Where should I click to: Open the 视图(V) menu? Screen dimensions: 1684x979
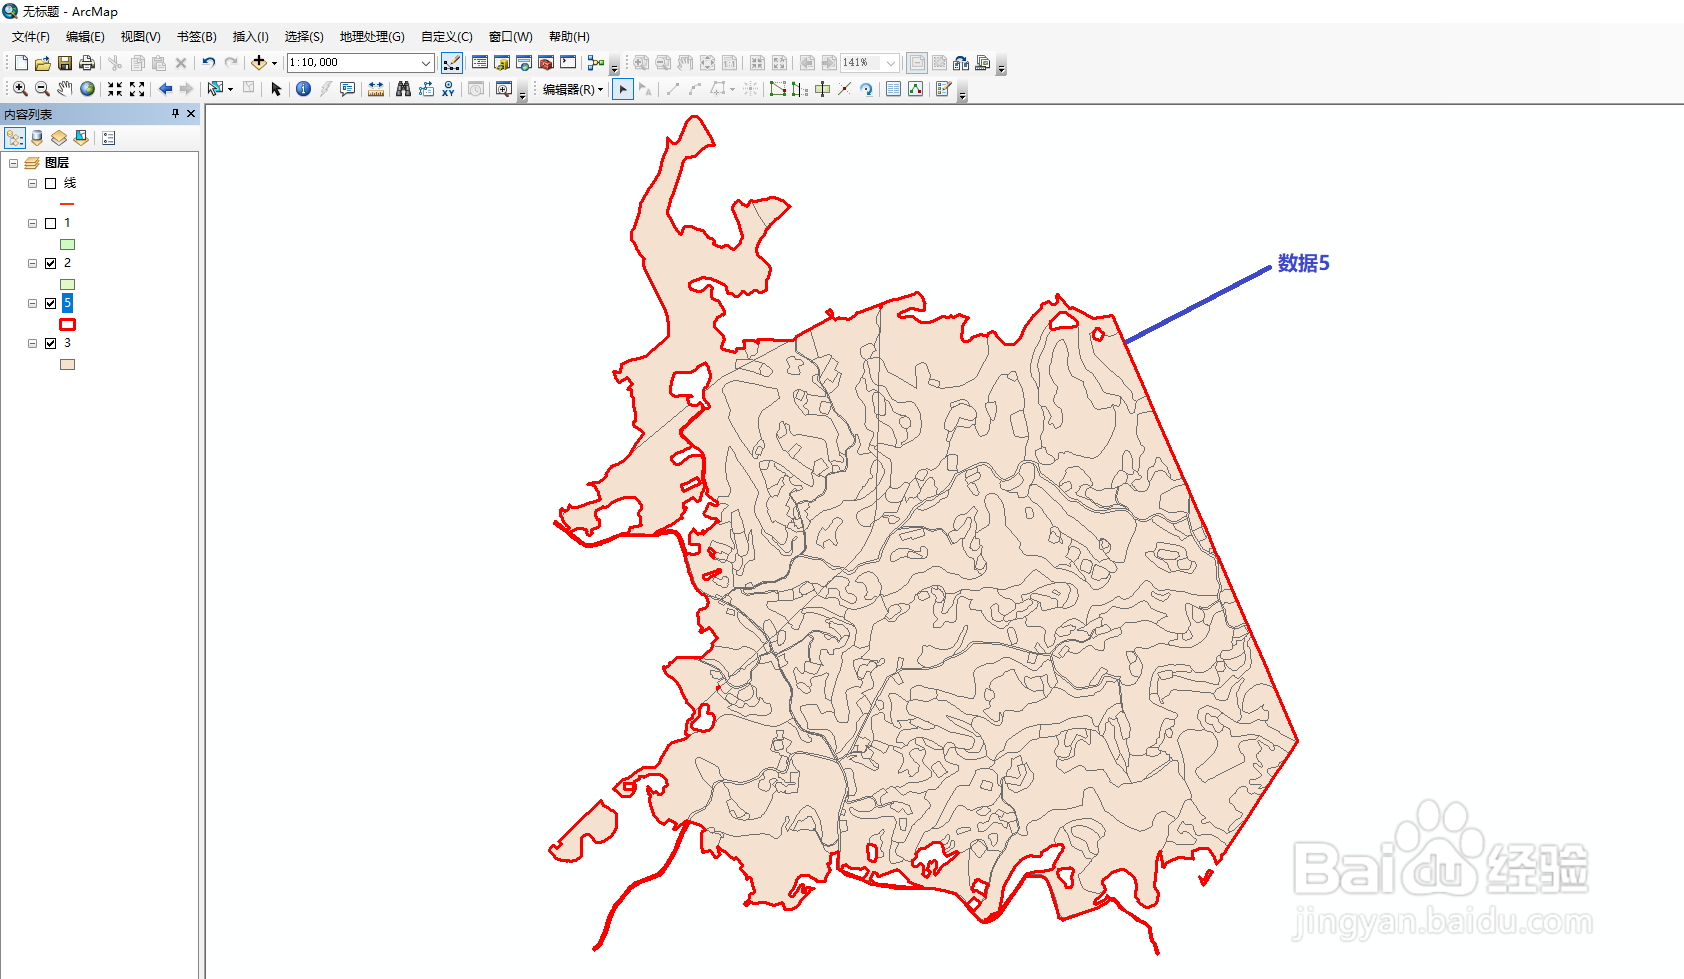141,37
